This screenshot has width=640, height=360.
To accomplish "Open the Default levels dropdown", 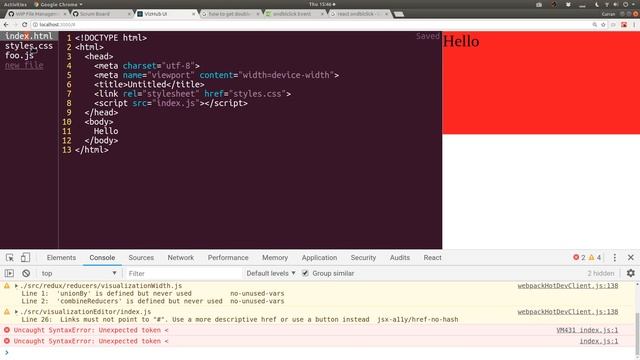I will click(x=271, y=273).
